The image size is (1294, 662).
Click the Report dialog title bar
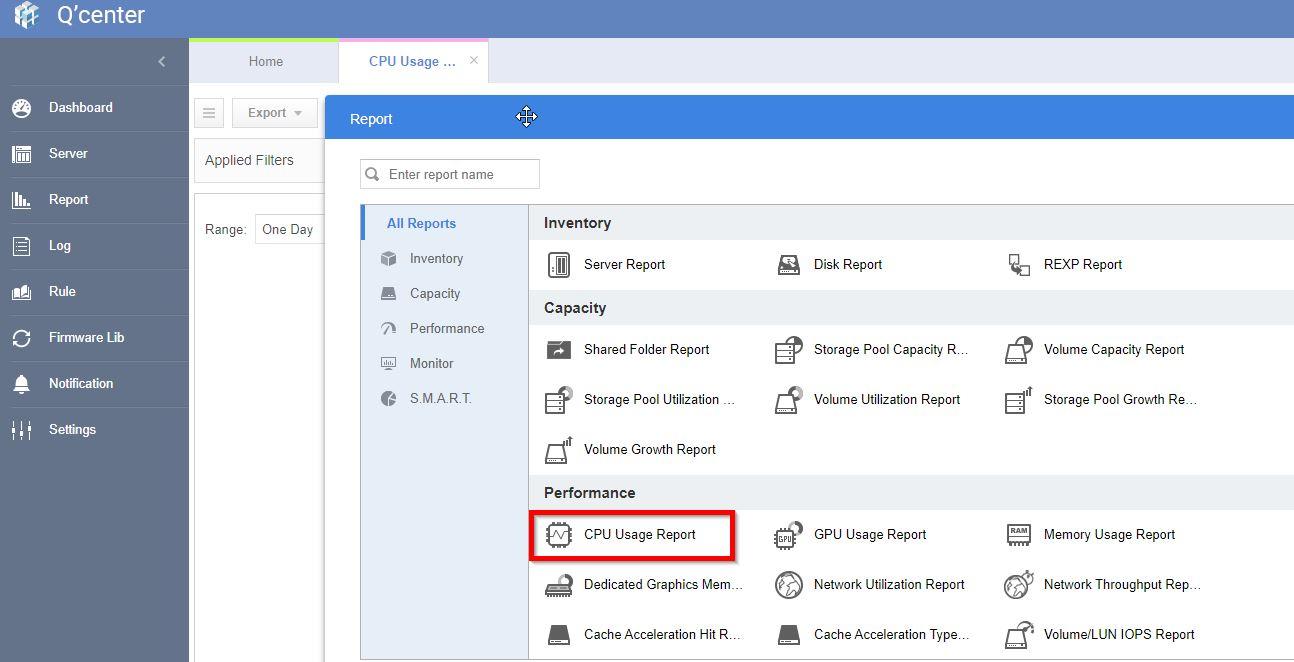coord(809,118)
